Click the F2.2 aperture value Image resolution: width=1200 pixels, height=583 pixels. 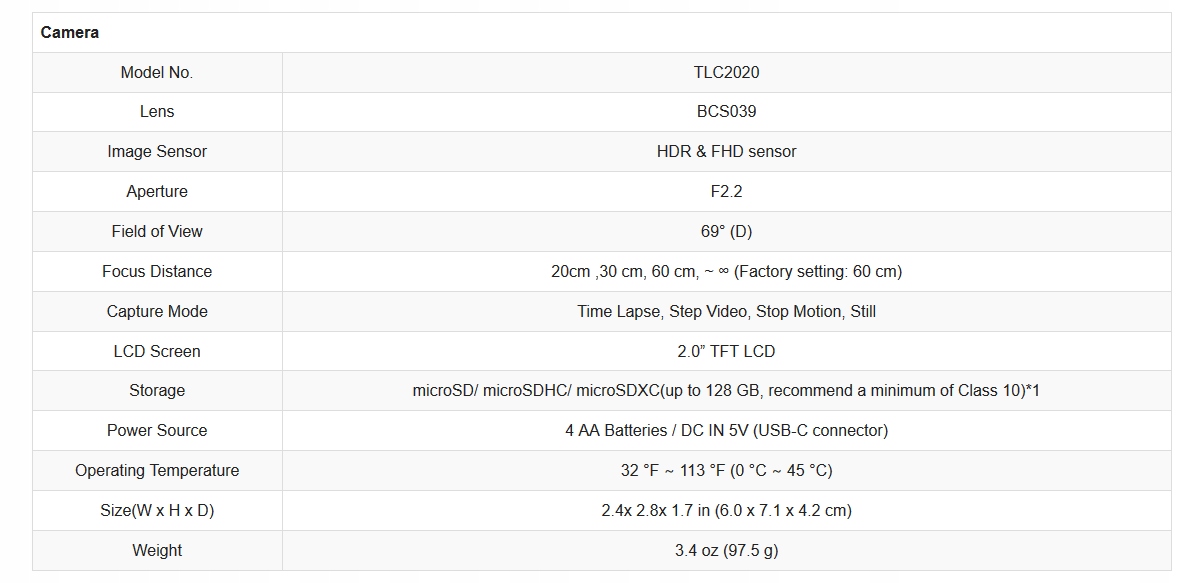click(x=726, y=192)
